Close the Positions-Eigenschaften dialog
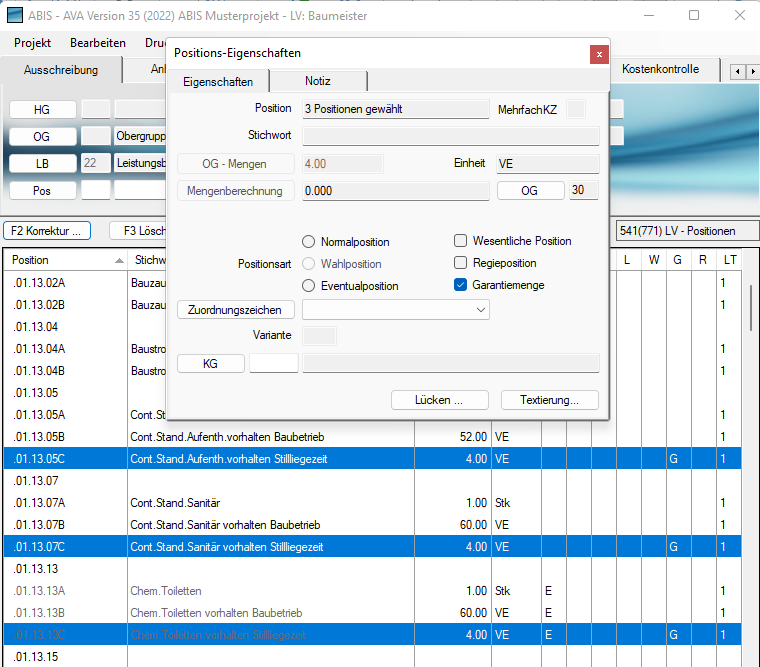 599,54
